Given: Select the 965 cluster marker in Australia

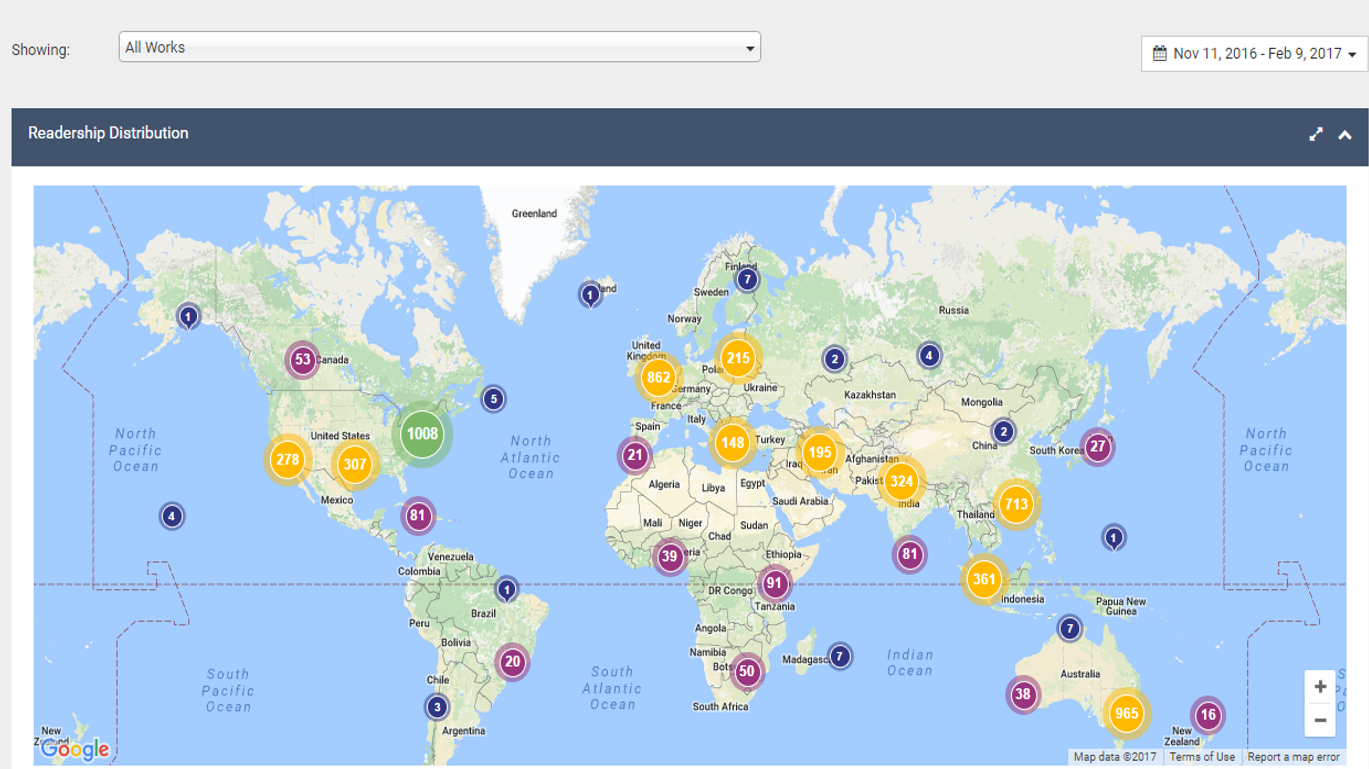Looking at the screenshot, I should 1127,714.
